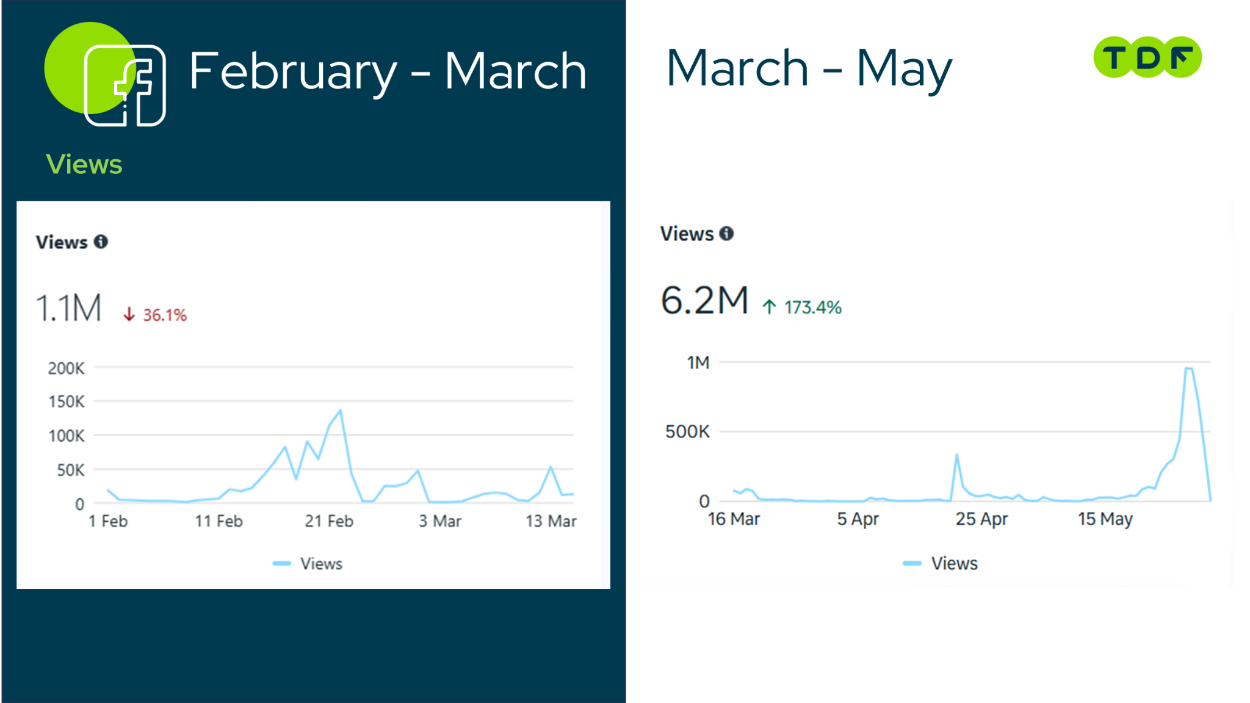Click the "Views" title above 6.2M
Screen dimensions: 1250x703
tap(687, 234)
